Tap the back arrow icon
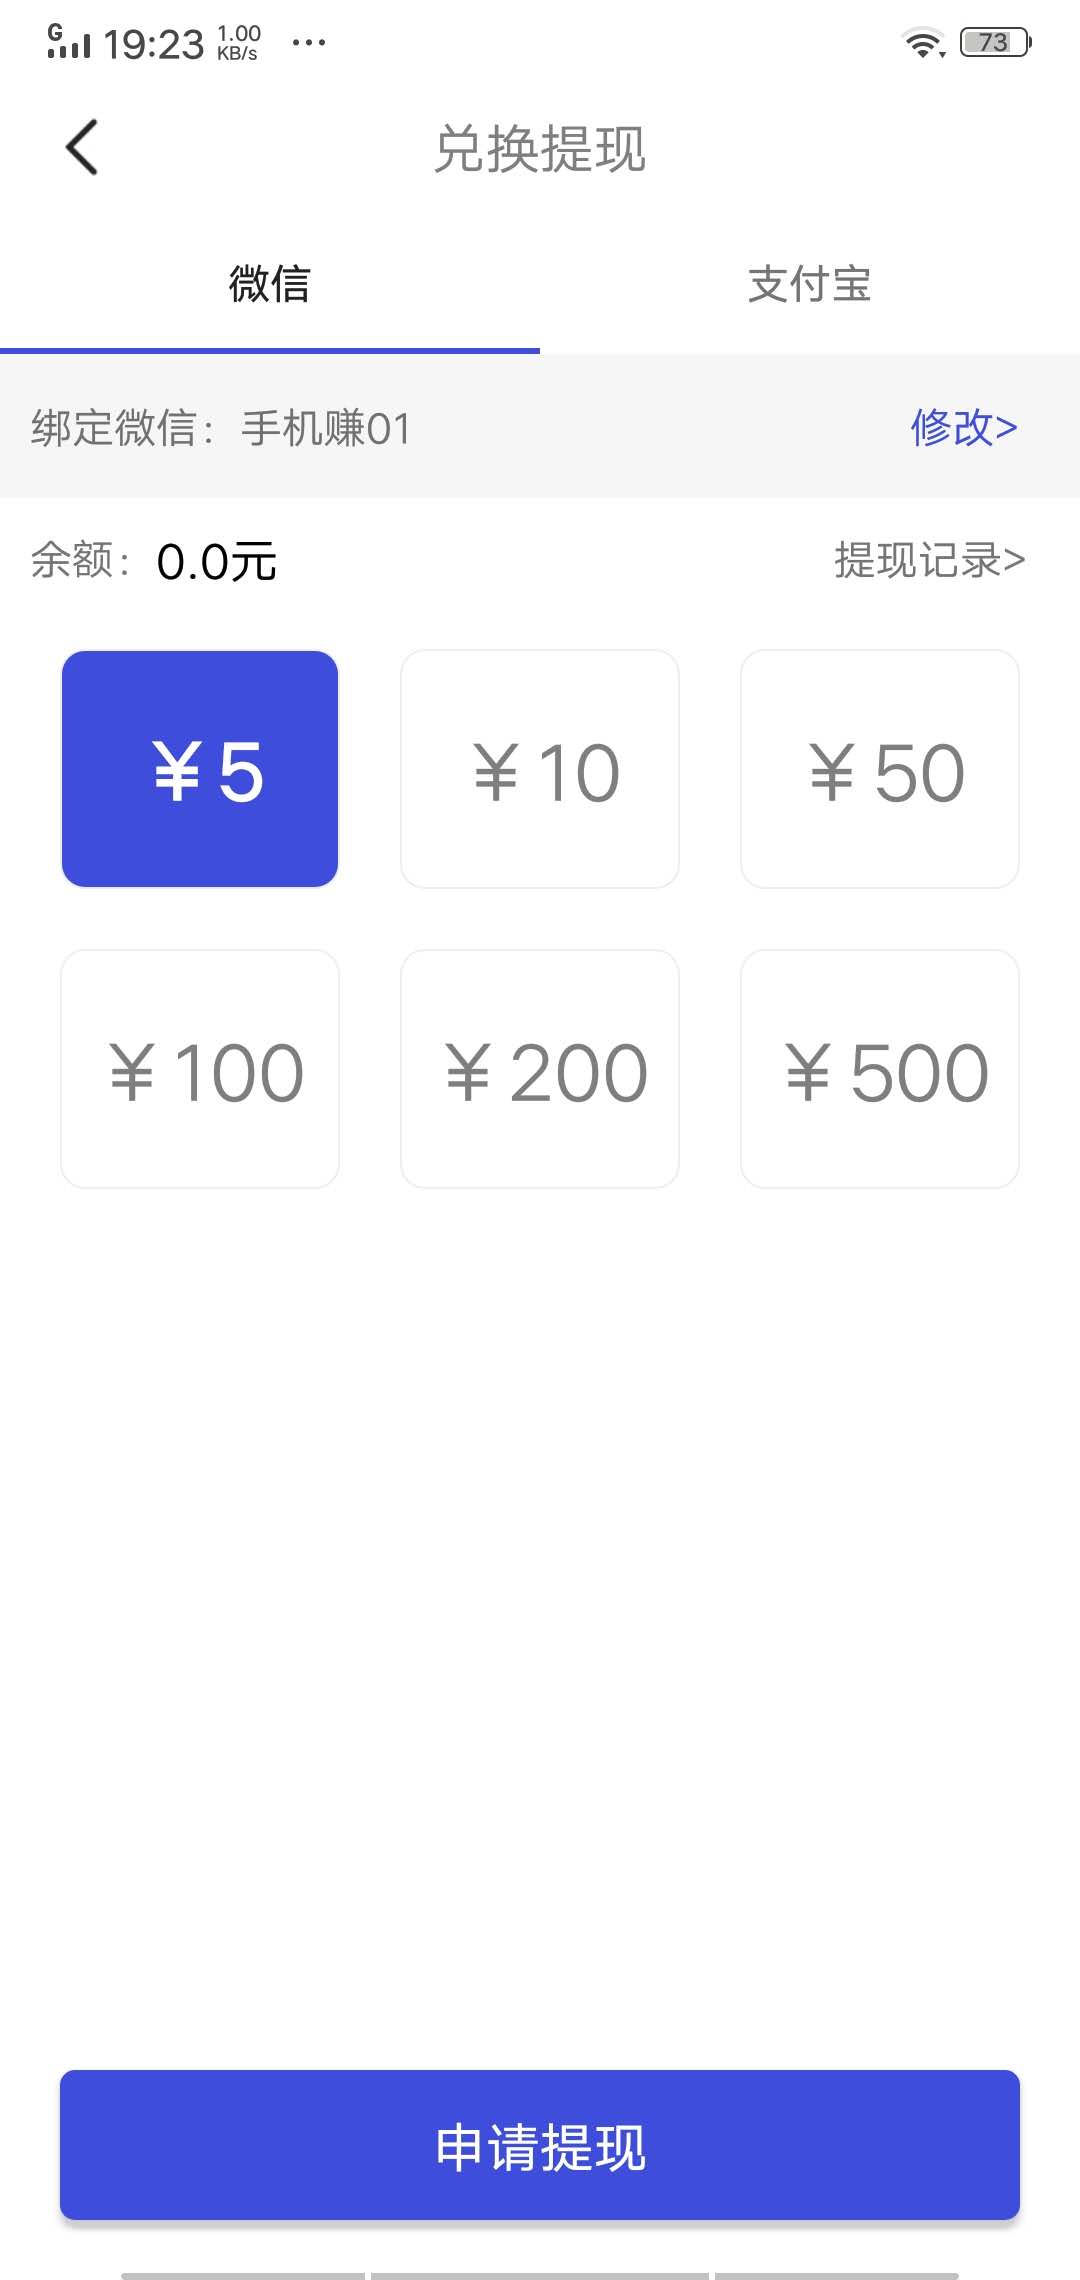The height and width of the screenshot is (2280, 1080). (82, 148)
